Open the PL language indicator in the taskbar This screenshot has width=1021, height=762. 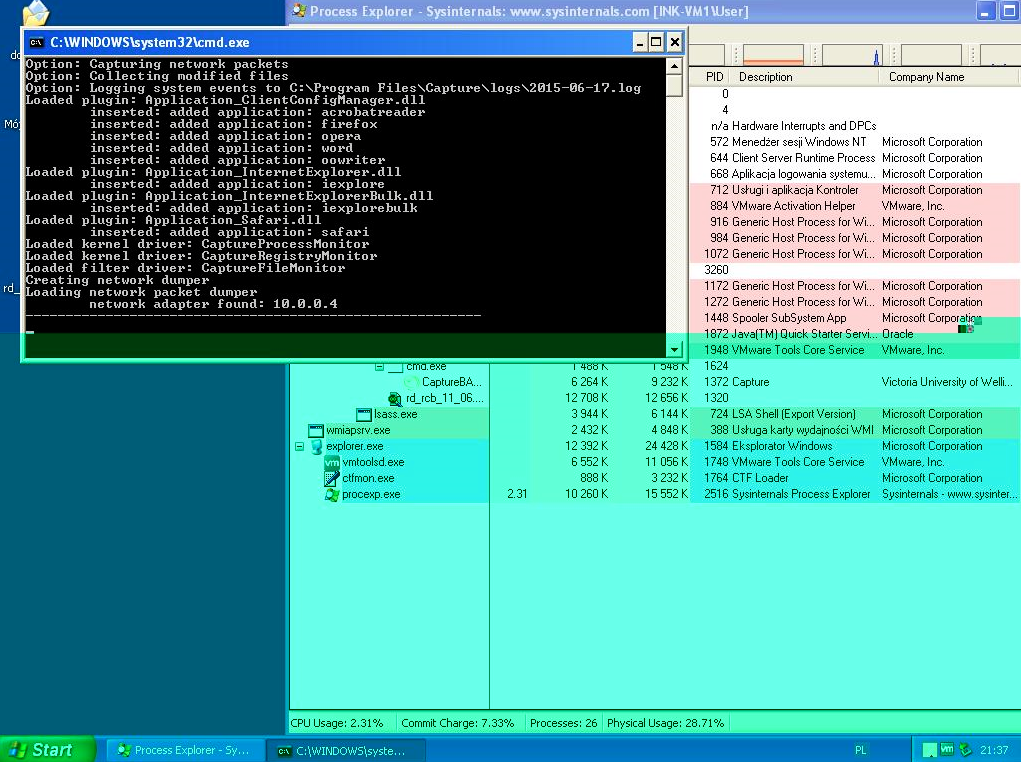860,750
